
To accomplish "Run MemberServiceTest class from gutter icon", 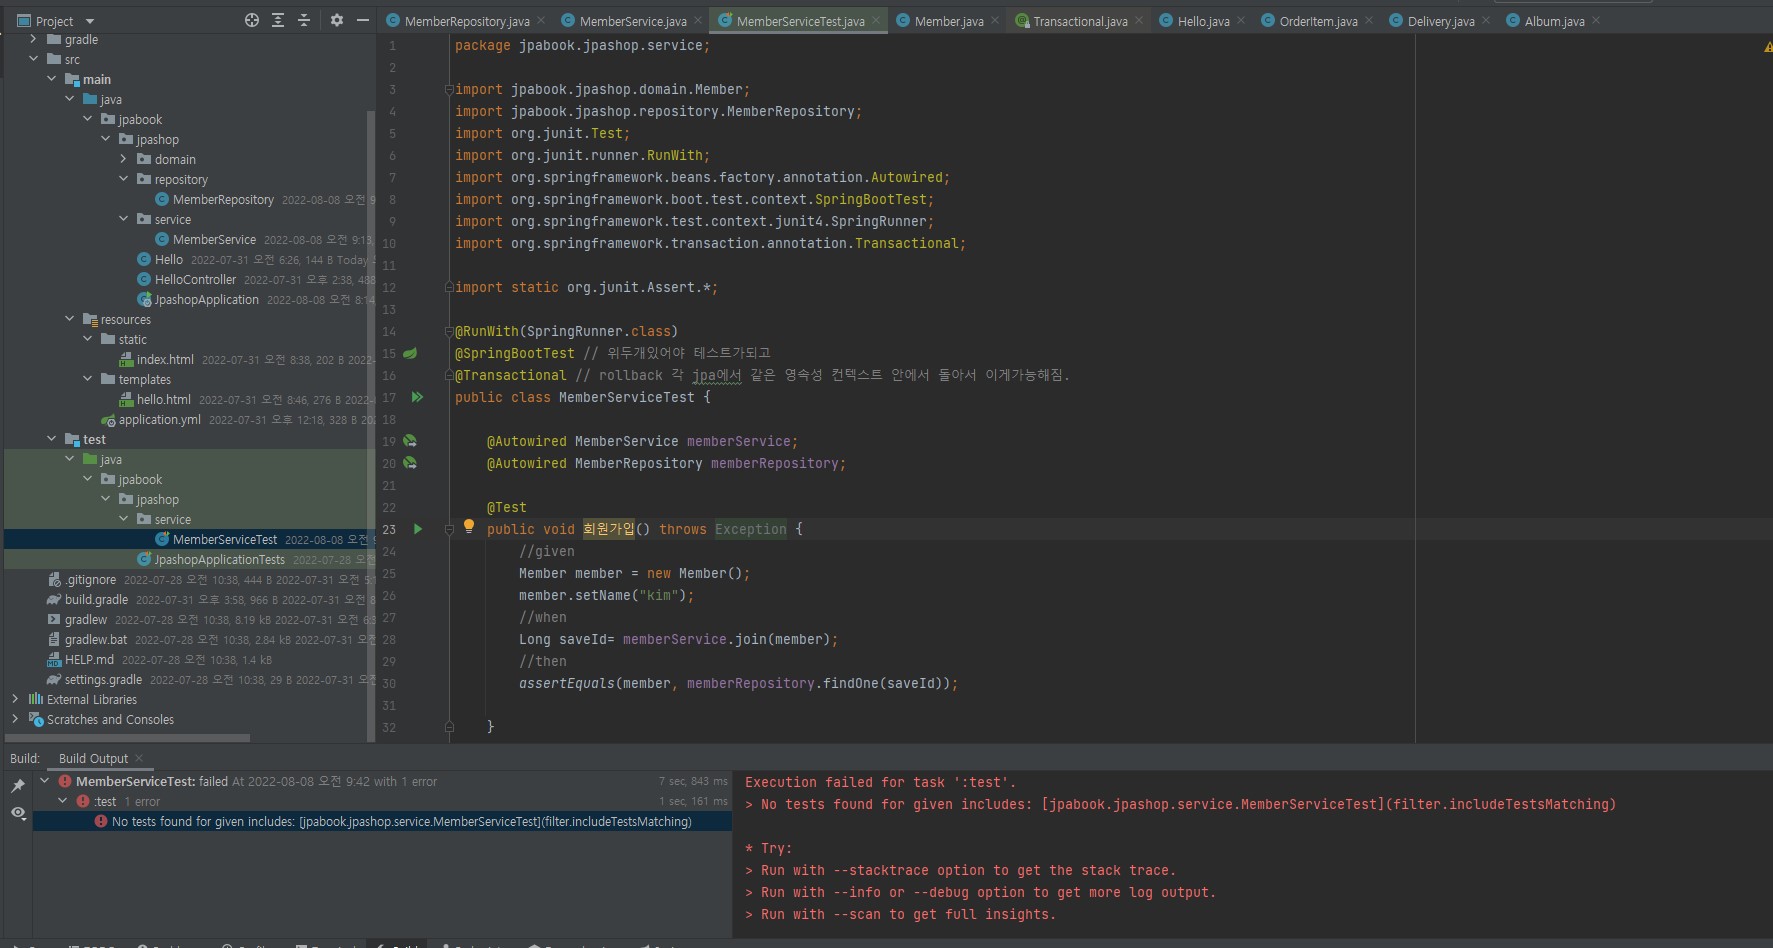I will click(x=417, y=397).
